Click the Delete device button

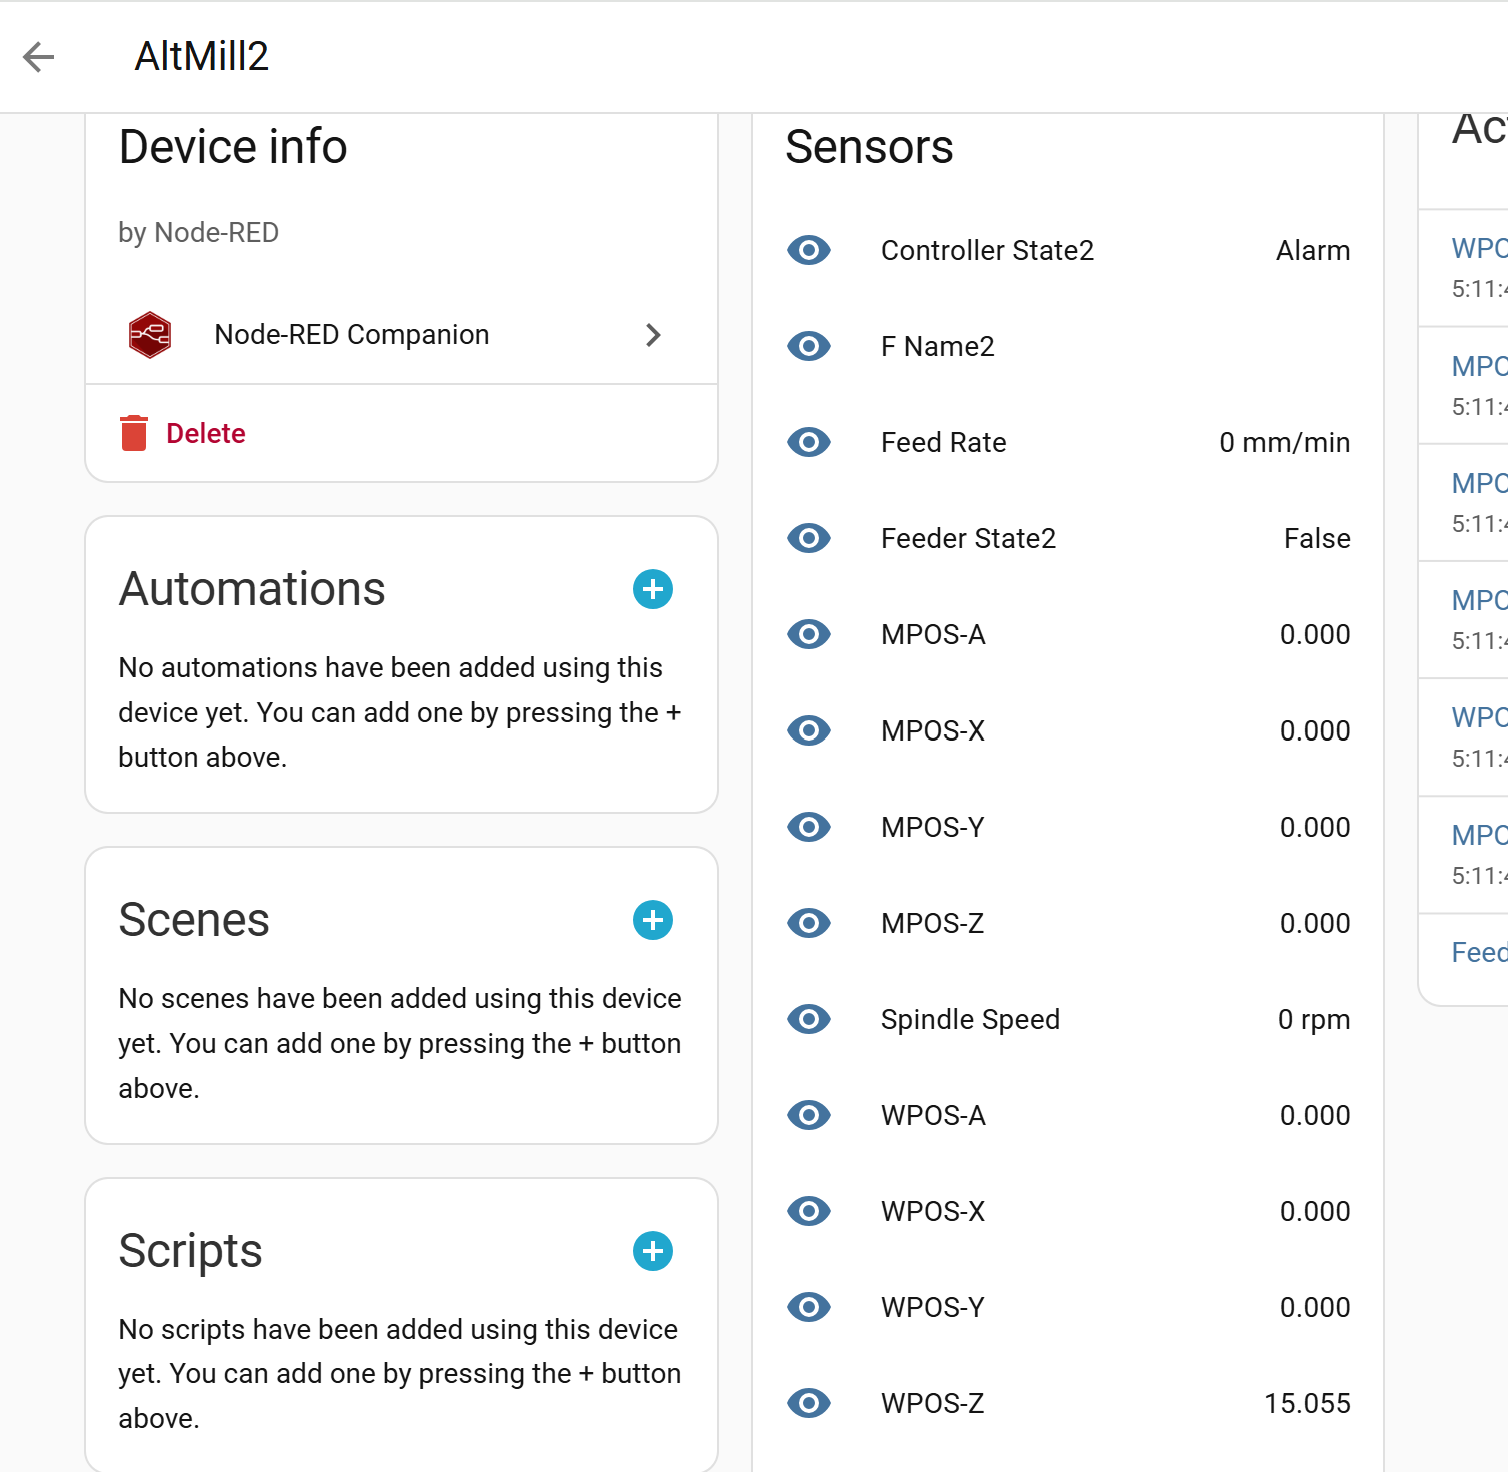click(x=205, y=433)
